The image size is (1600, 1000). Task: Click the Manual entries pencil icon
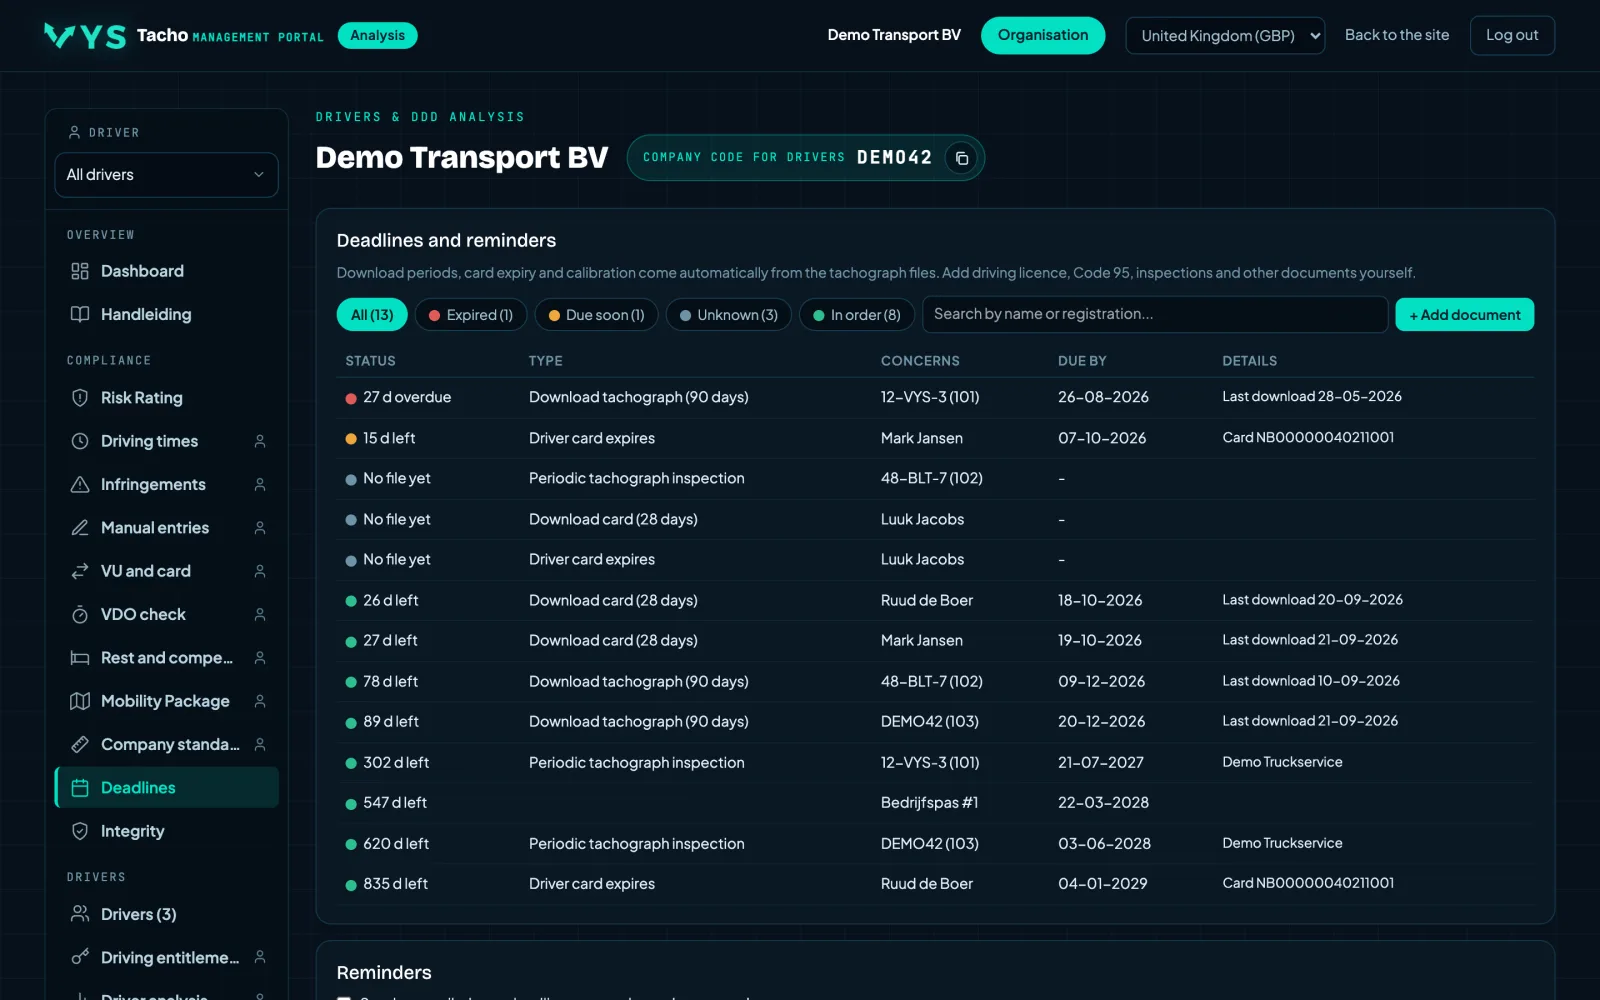click(80, 528)
